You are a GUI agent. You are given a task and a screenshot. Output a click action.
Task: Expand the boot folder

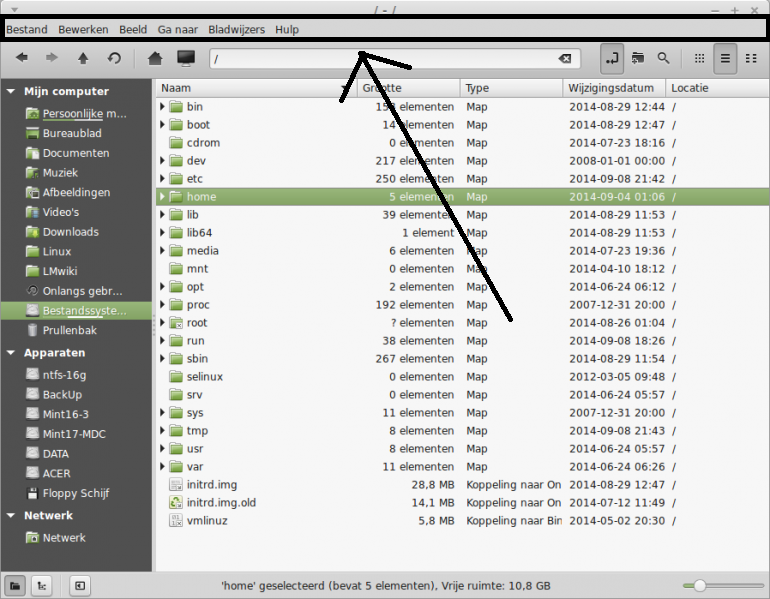(162, 125)
